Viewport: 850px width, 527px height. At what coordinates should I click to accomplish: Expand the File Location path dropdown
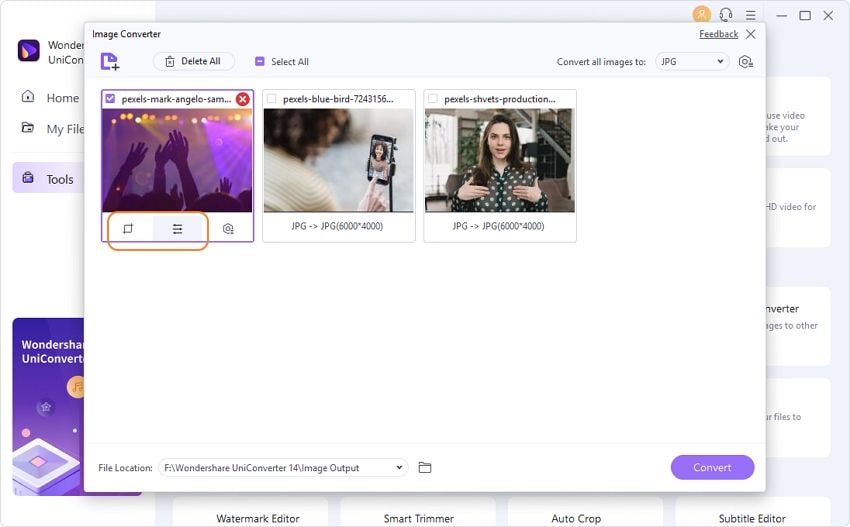283,467
